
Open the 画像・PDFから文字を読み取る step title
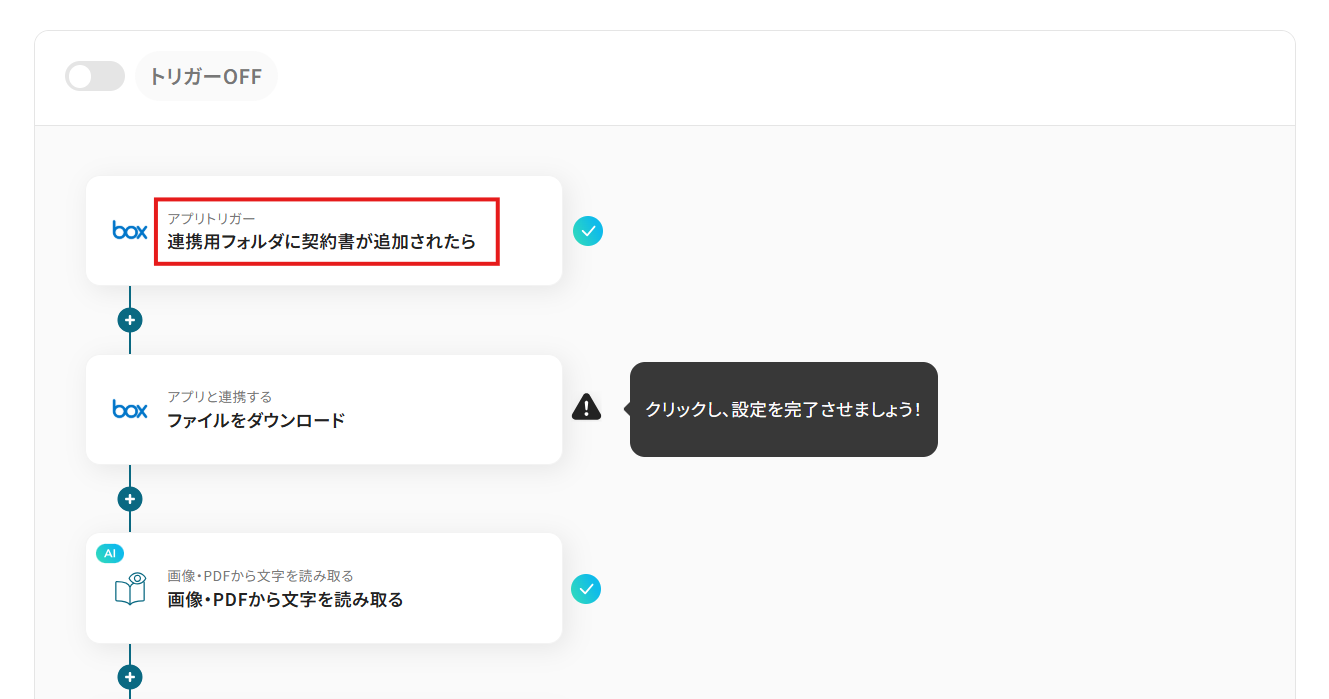click(x=285, y=600)
